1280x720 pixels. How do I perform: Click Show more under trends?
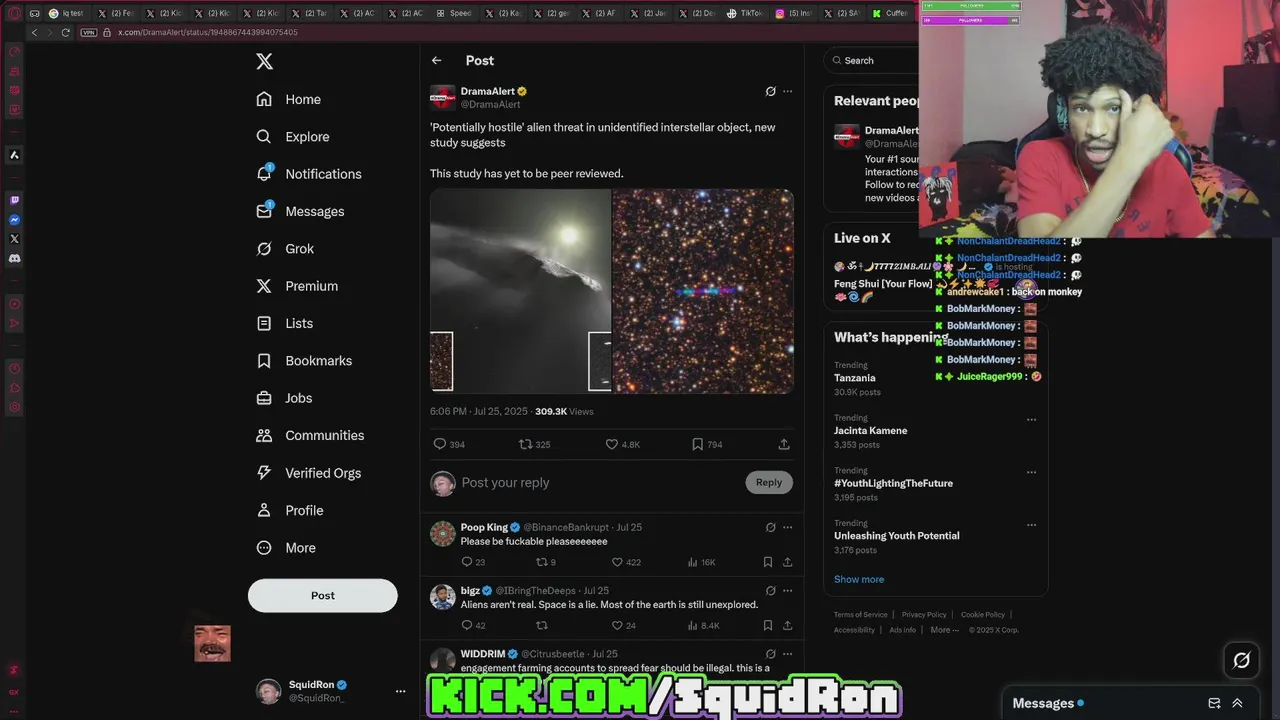(x=859, y=579)
